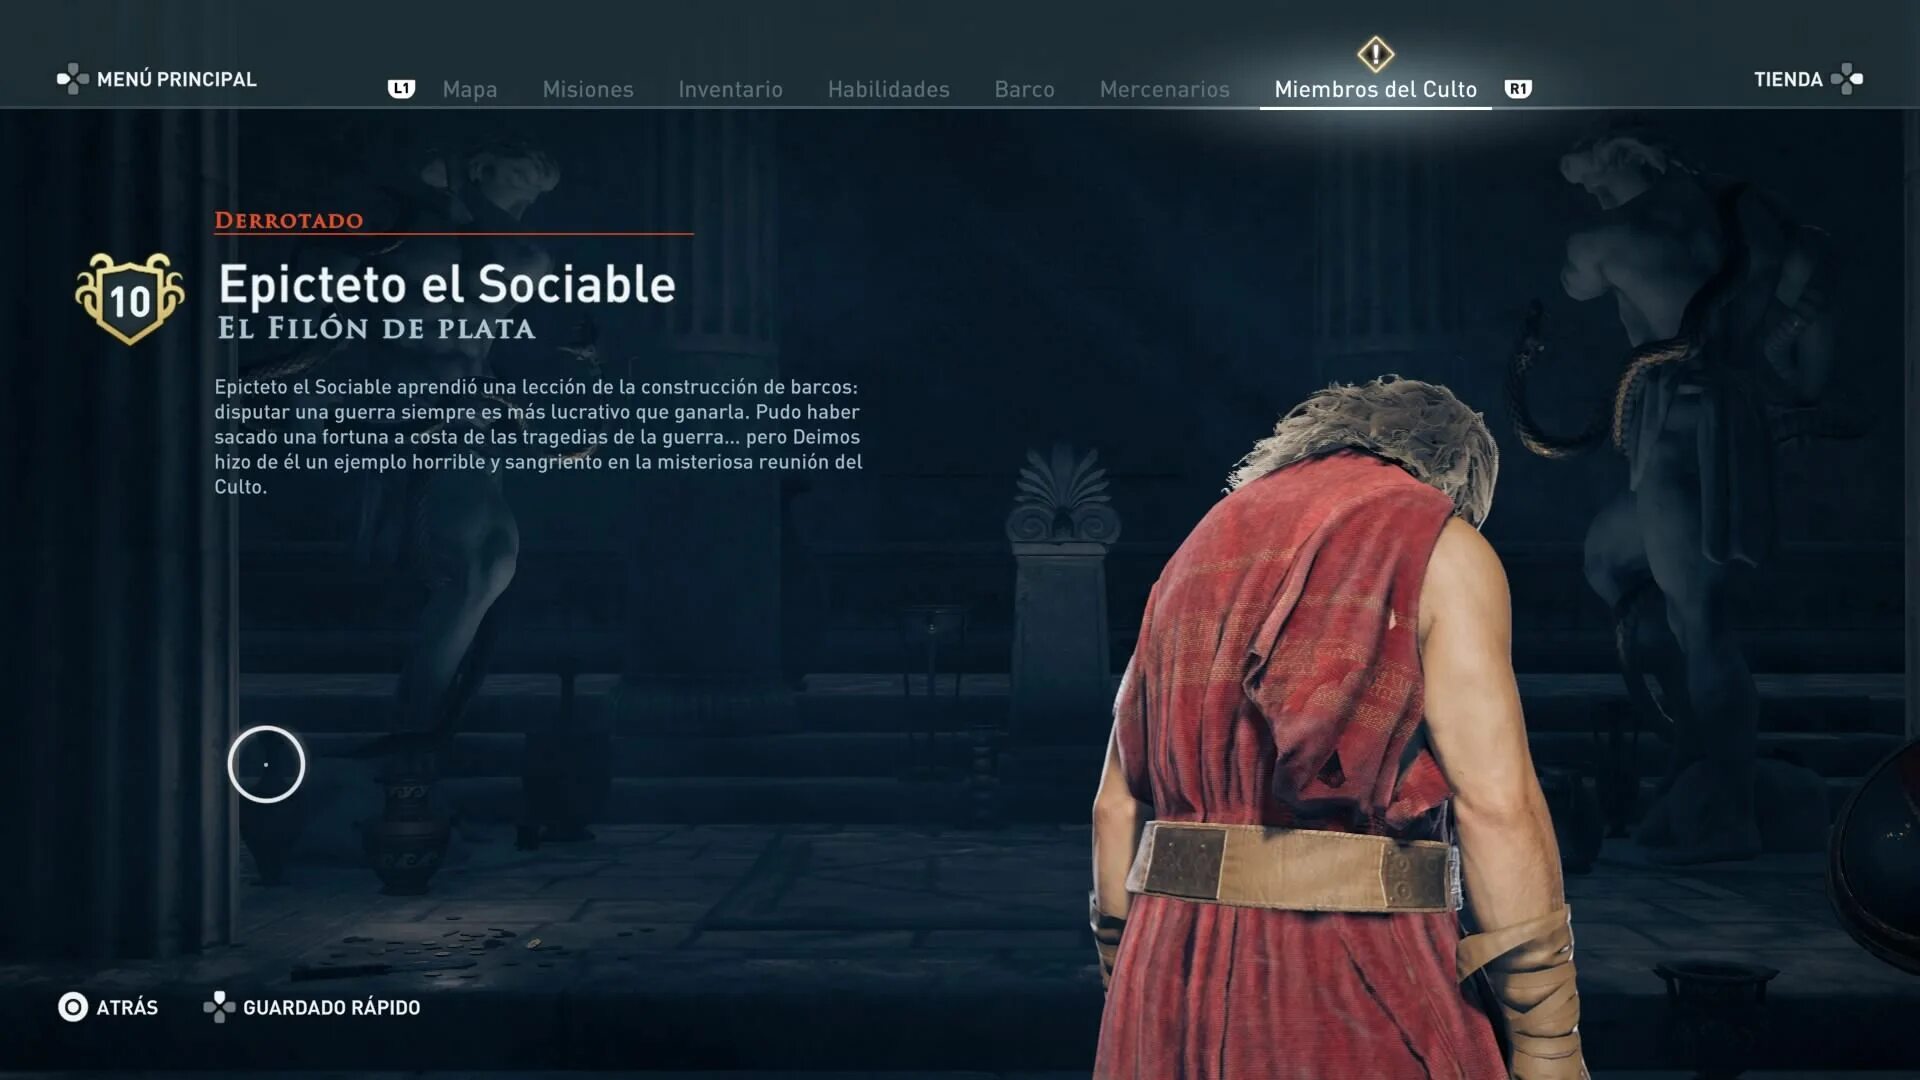Open the TIENDA store link

[1788, 79]
